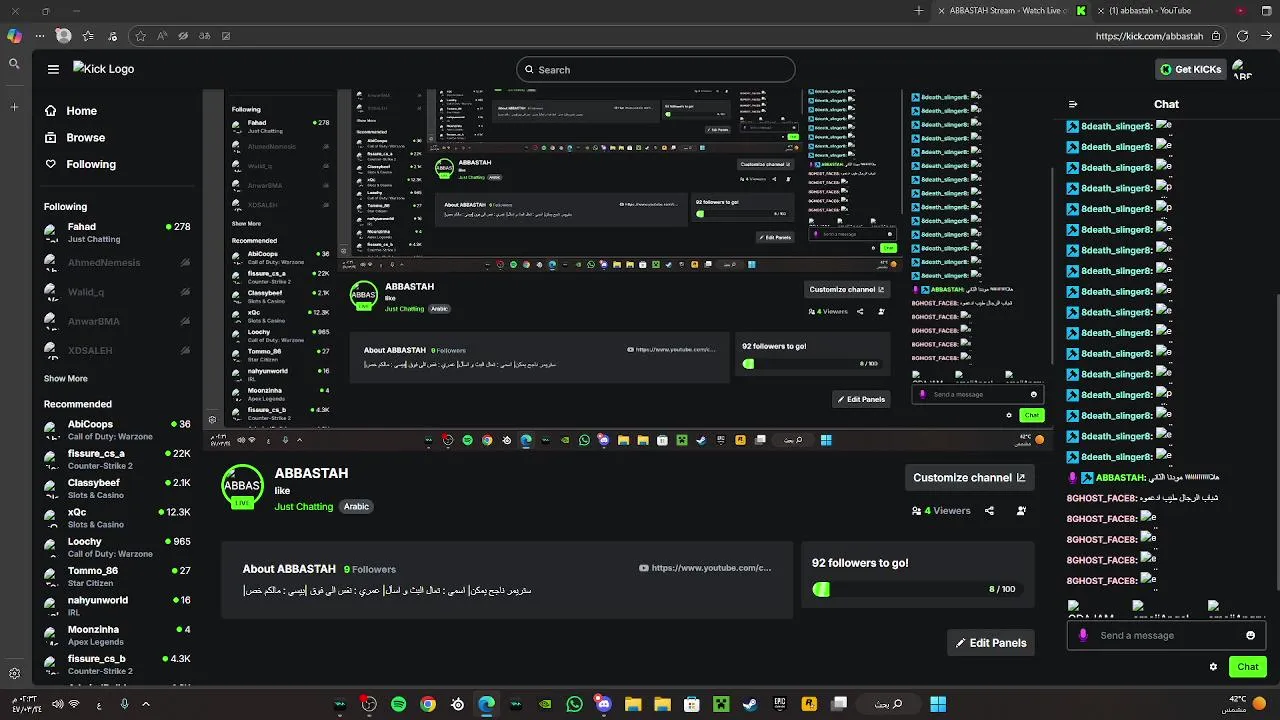
Task: Click the 9 Followers text
Action: [370, 569]
